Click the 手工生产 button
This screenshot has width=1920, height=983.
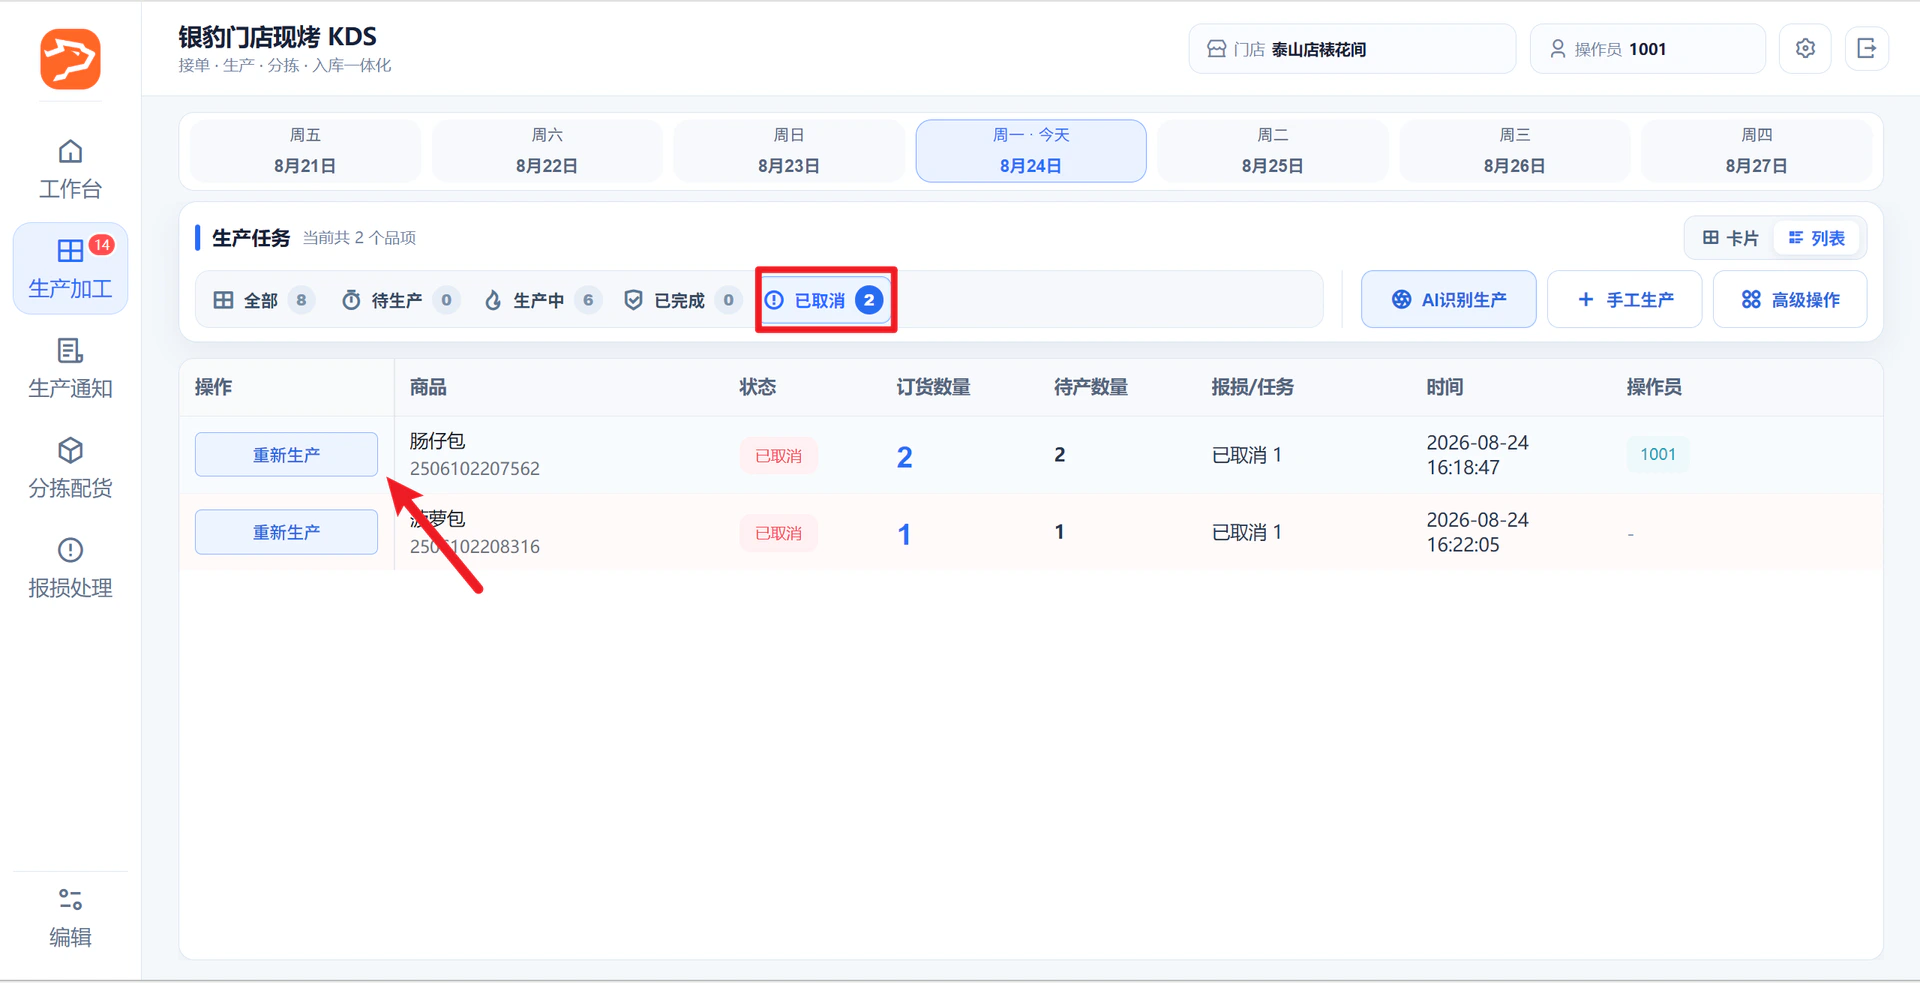(1625, 299)
